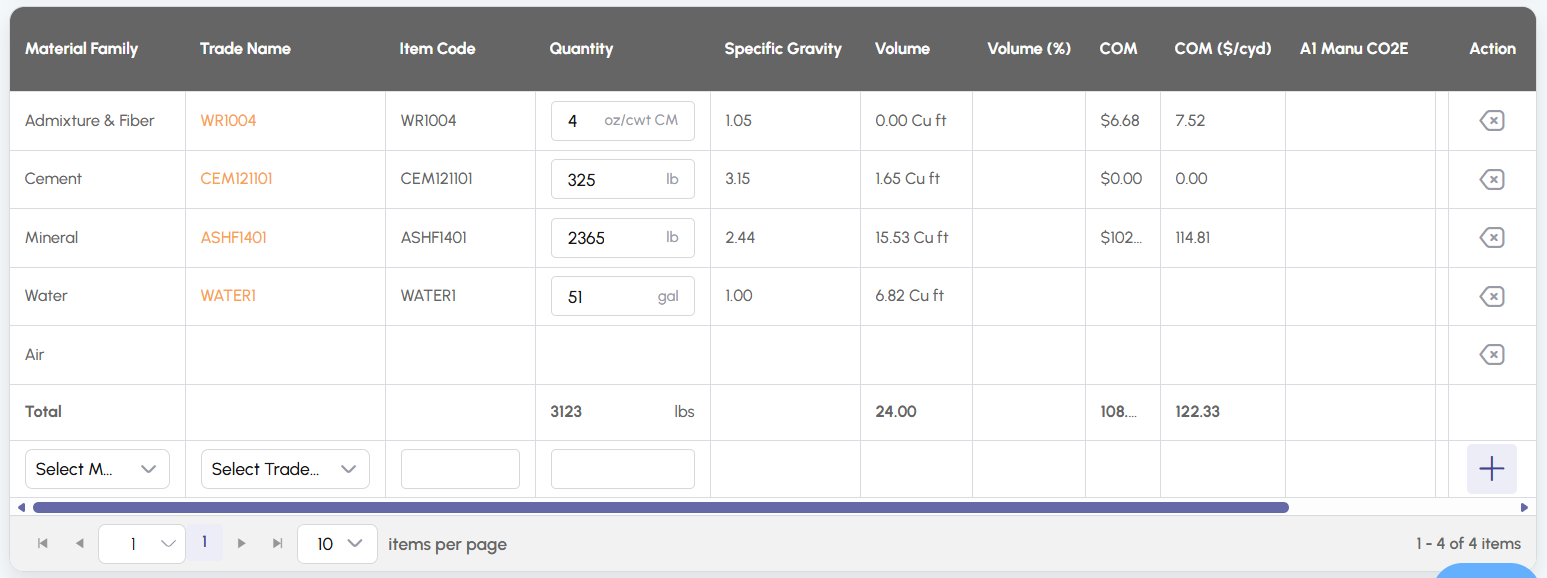
Task: Click the COM column header
Action: (1118, 49)
